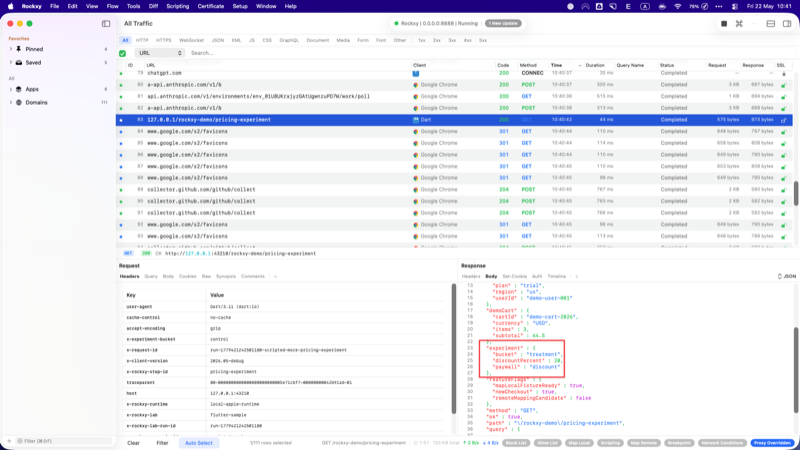
Task: Filter traffic by the JSON tab
Action: point(217,40)
